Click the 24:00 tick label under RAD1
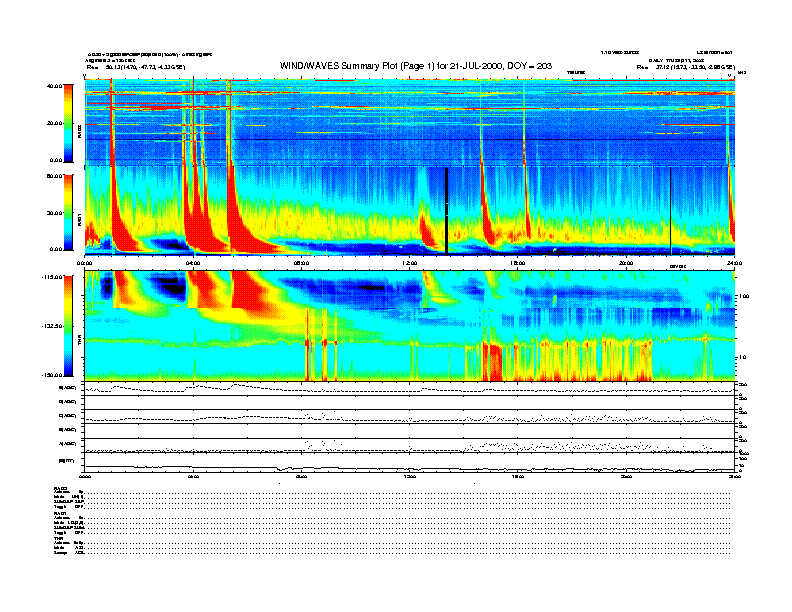Viewport: 792px width, 612px height. [x=734, y=263]
